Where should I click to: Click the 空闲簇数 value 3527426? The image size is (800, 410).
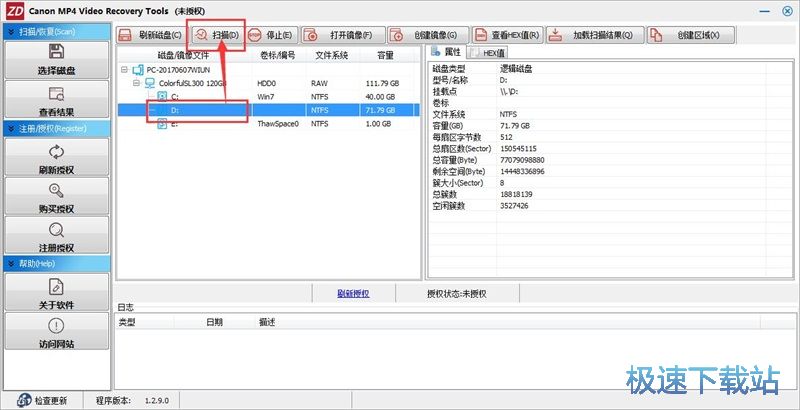click(x=514, y=206)
